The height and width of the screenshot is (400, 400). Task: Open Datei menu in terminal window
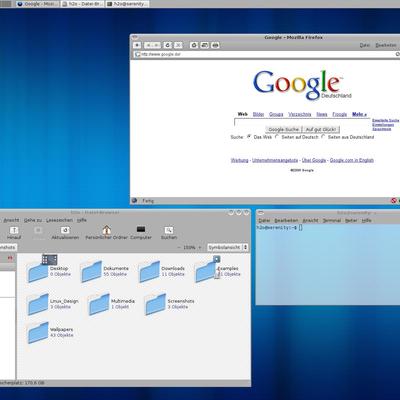click(x=264, y=221)
